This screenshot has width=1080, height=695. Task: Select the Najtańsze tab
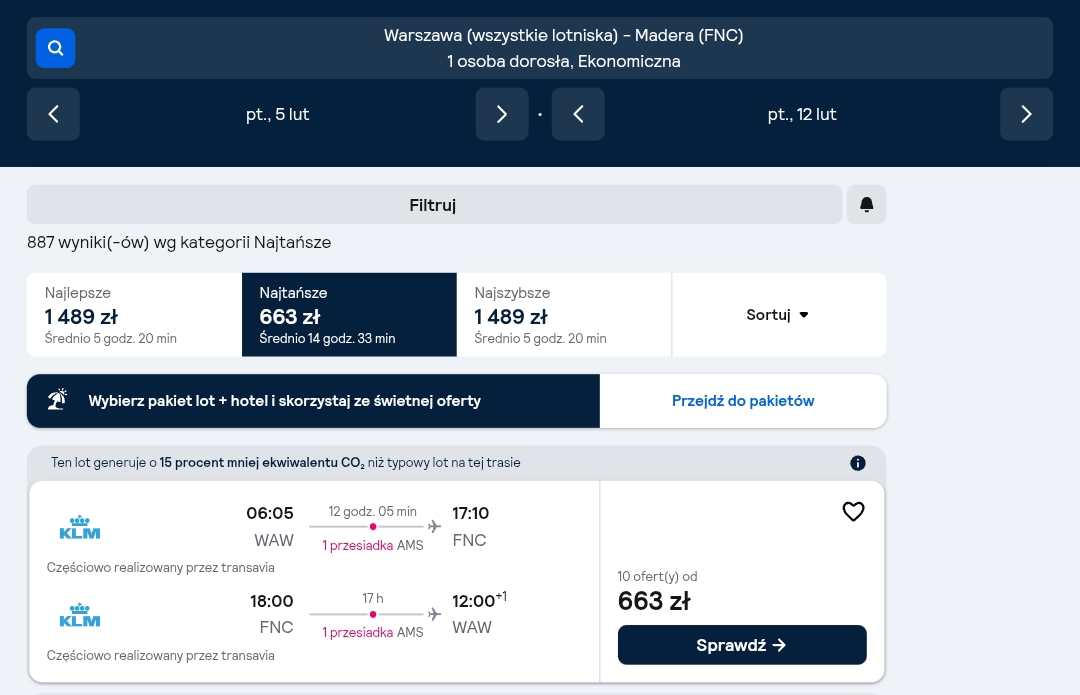tap(349, 315)
